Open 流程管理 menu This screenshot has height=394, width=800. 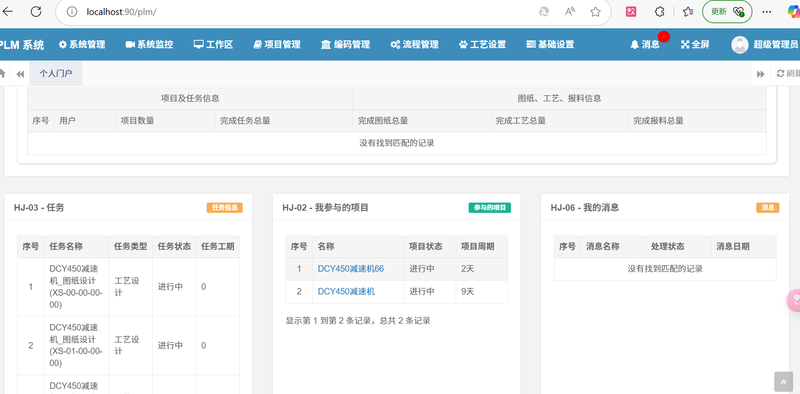pyautogui.click(x=414, y=44)
